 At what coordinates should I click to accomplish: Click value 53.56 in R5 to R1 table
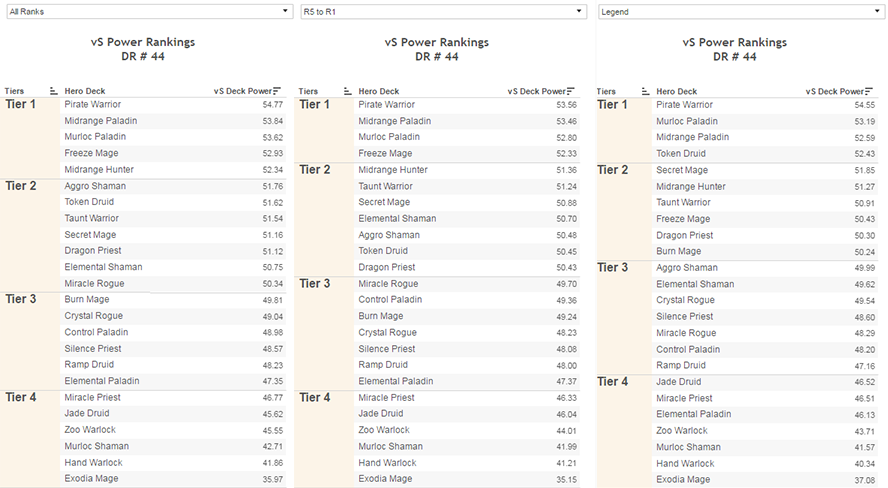[567, 105]
